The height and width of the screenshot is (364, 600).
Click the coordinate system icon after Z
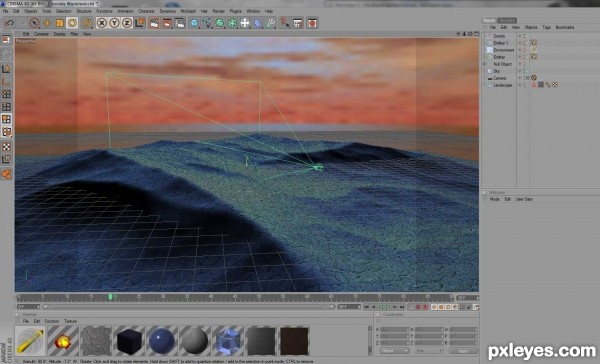click(140, 23)
